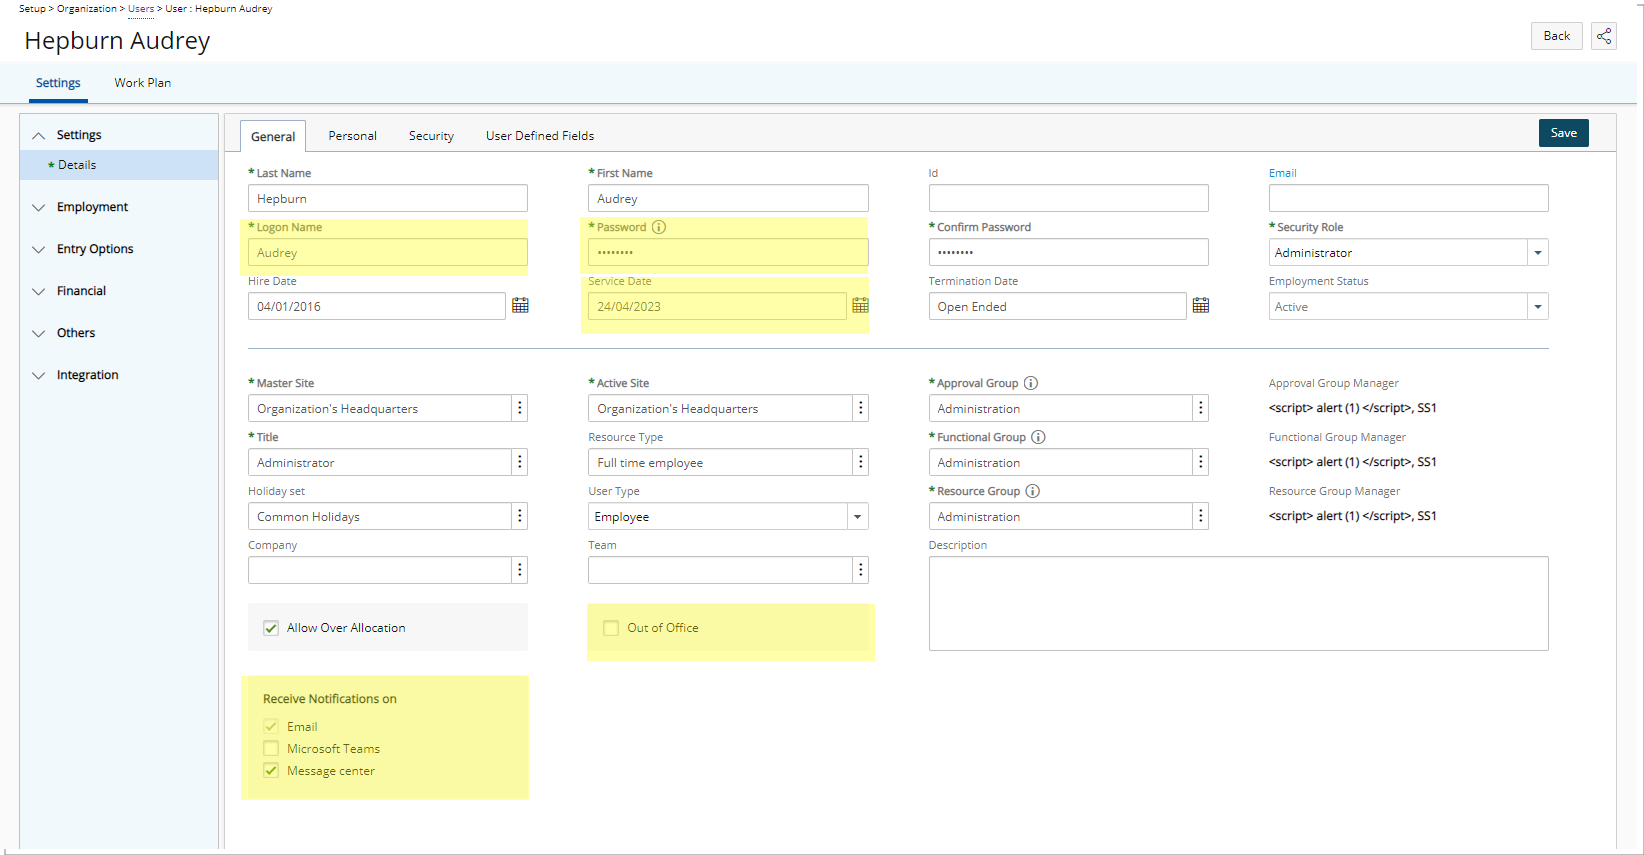Click the Logon Name input field
1644x855 pixels.
pos(388,252)
